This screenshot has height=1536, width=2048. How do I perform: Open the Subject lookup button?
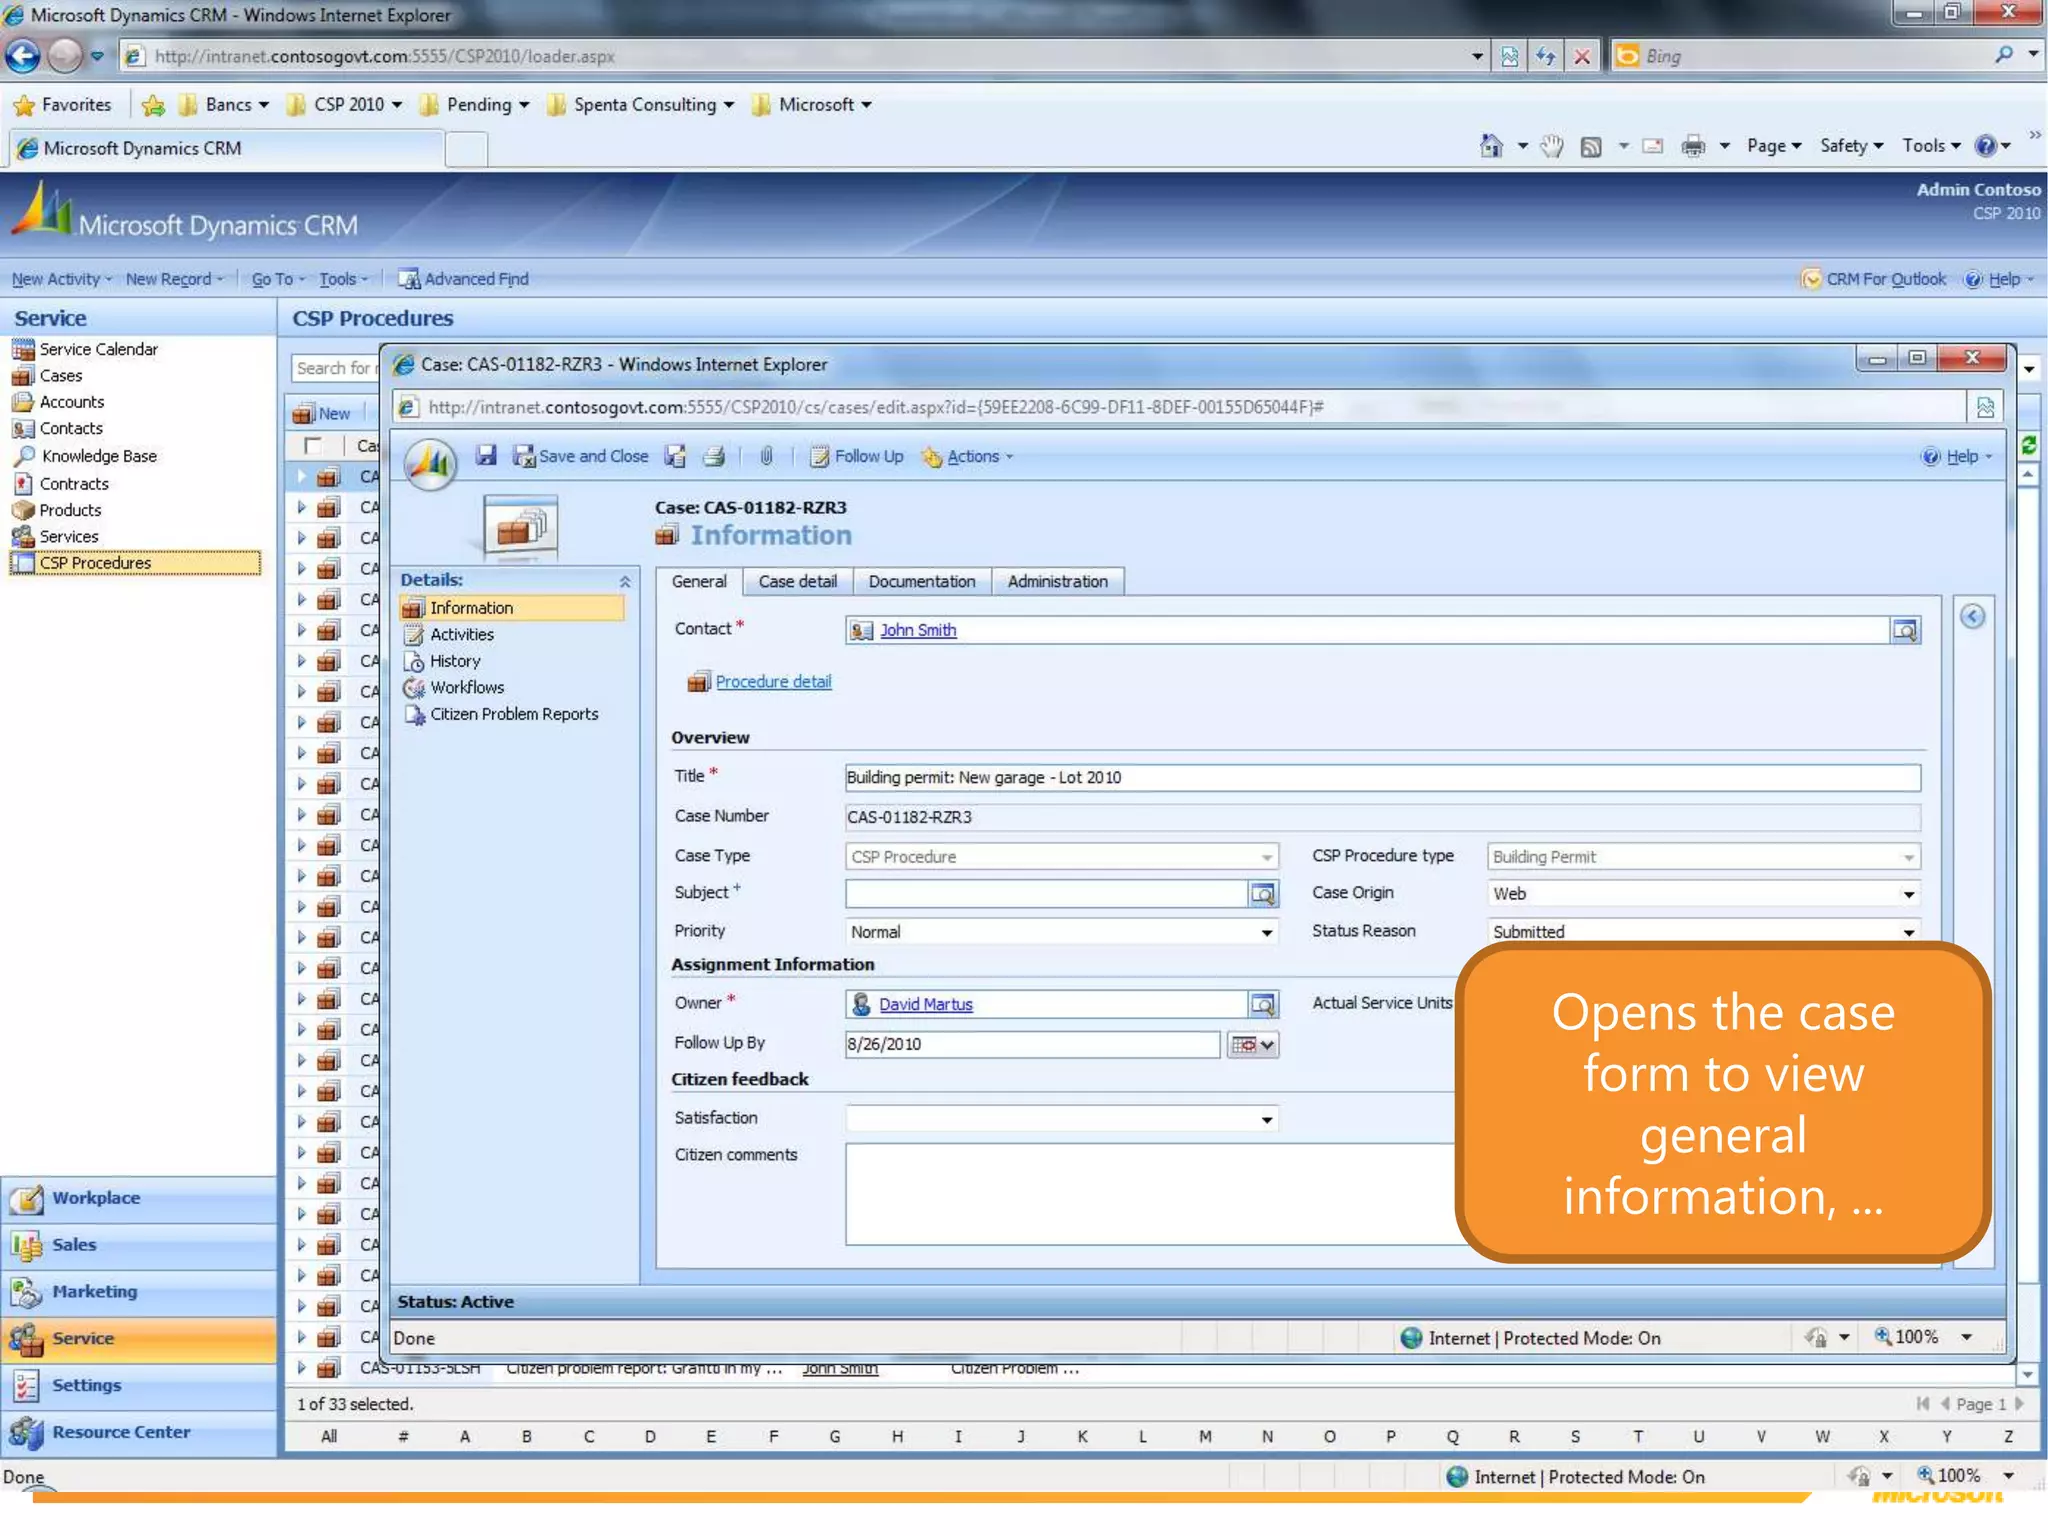(1263, 893)
